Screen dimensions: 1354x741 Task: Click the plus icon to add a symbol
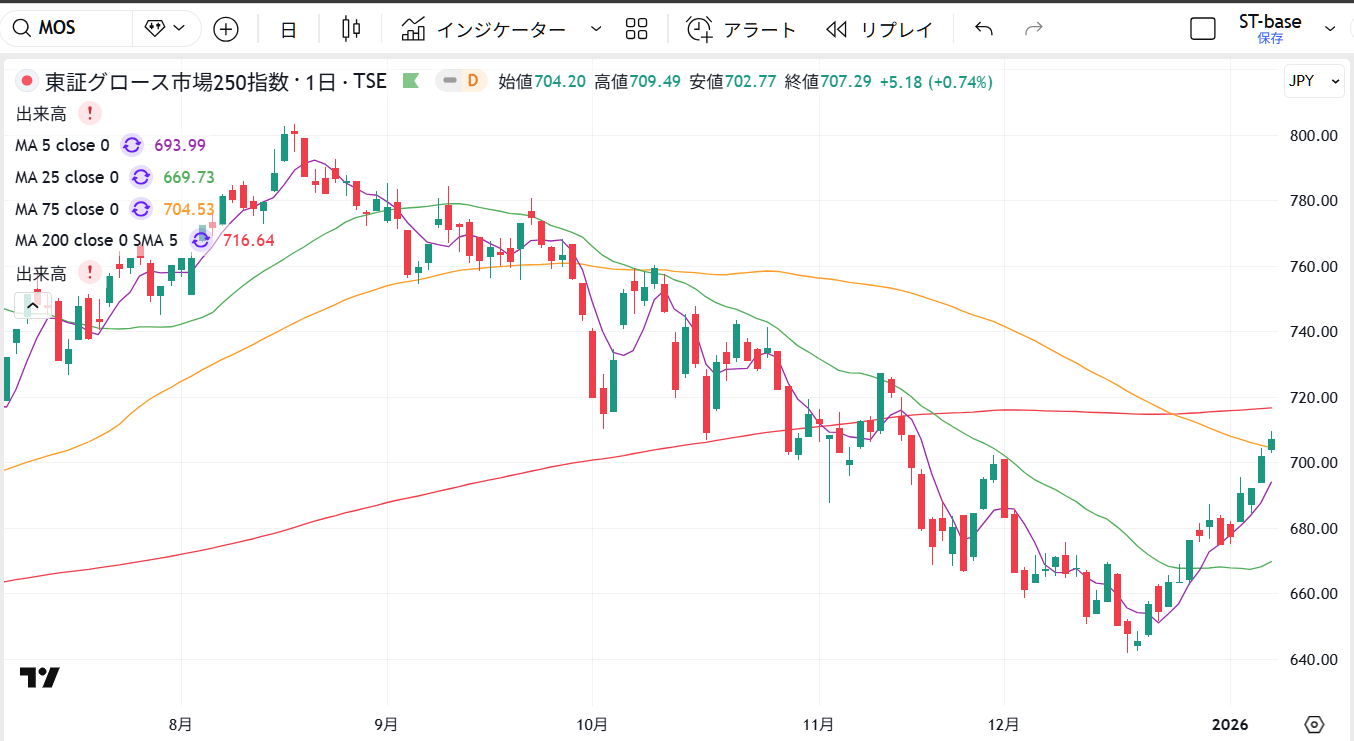click(x=226, y=29)
